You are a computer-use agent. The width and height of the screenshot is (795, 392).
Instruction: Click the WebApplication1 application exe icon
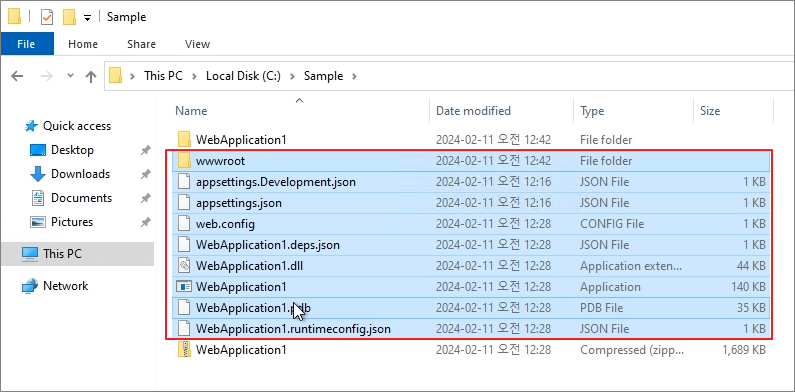[184, 287]
